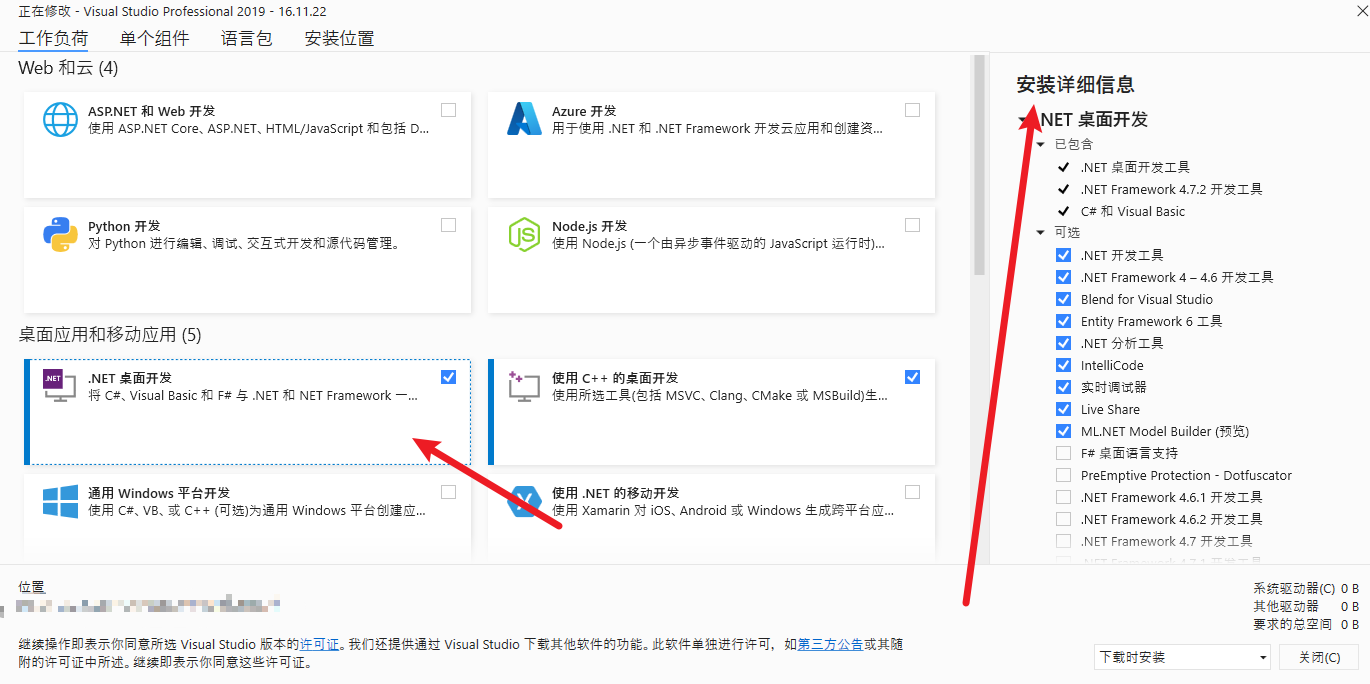This screenshot has width=1370, height=684.
Task: Uncheck .NET Framework 4 – 4.6 开发工具
Action: point(1063,277)
